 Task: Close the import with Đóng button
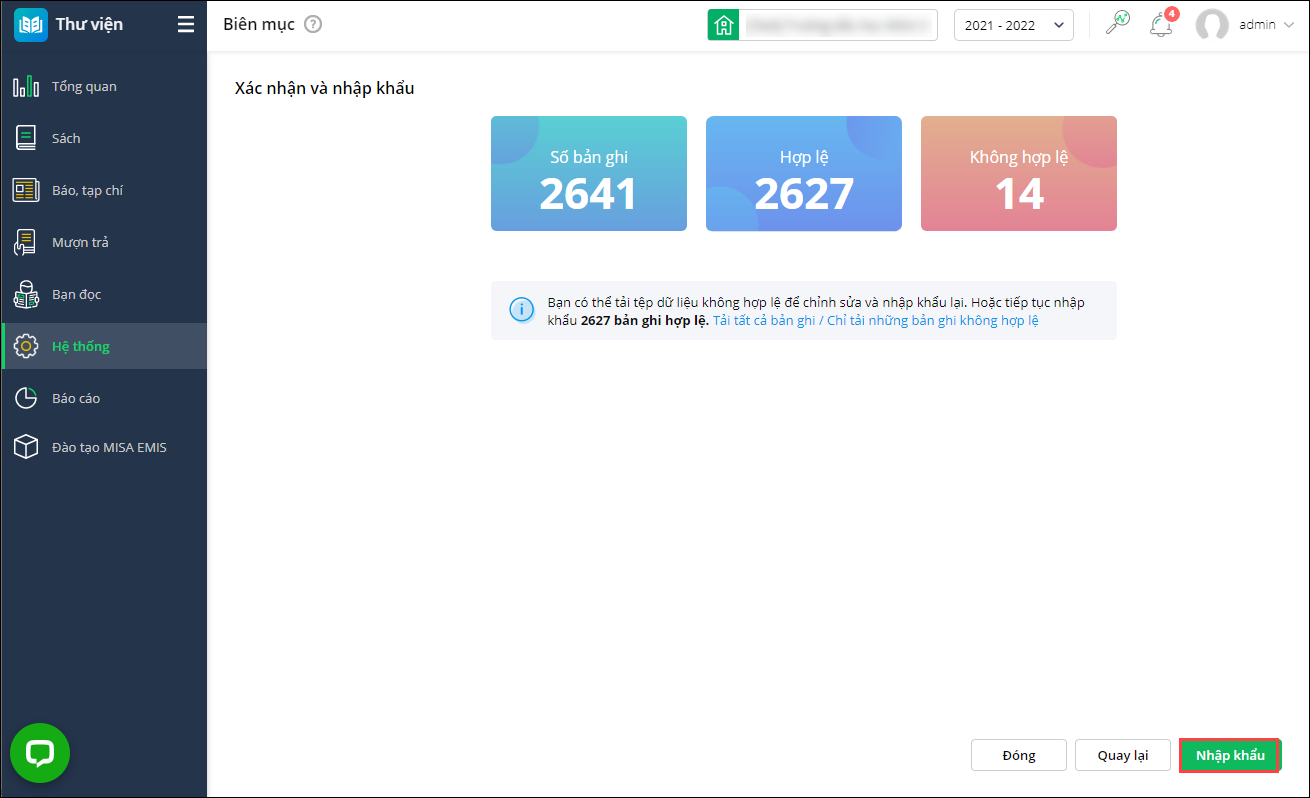tap(1019, 755)
